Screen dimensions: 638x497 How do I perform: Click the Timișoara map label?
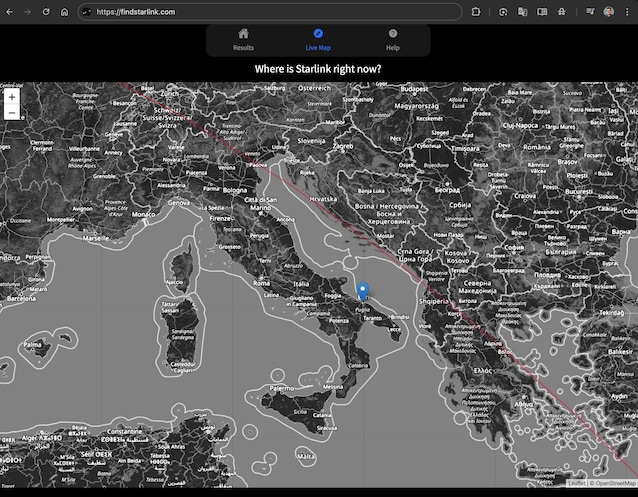click(x=465, y=149)
